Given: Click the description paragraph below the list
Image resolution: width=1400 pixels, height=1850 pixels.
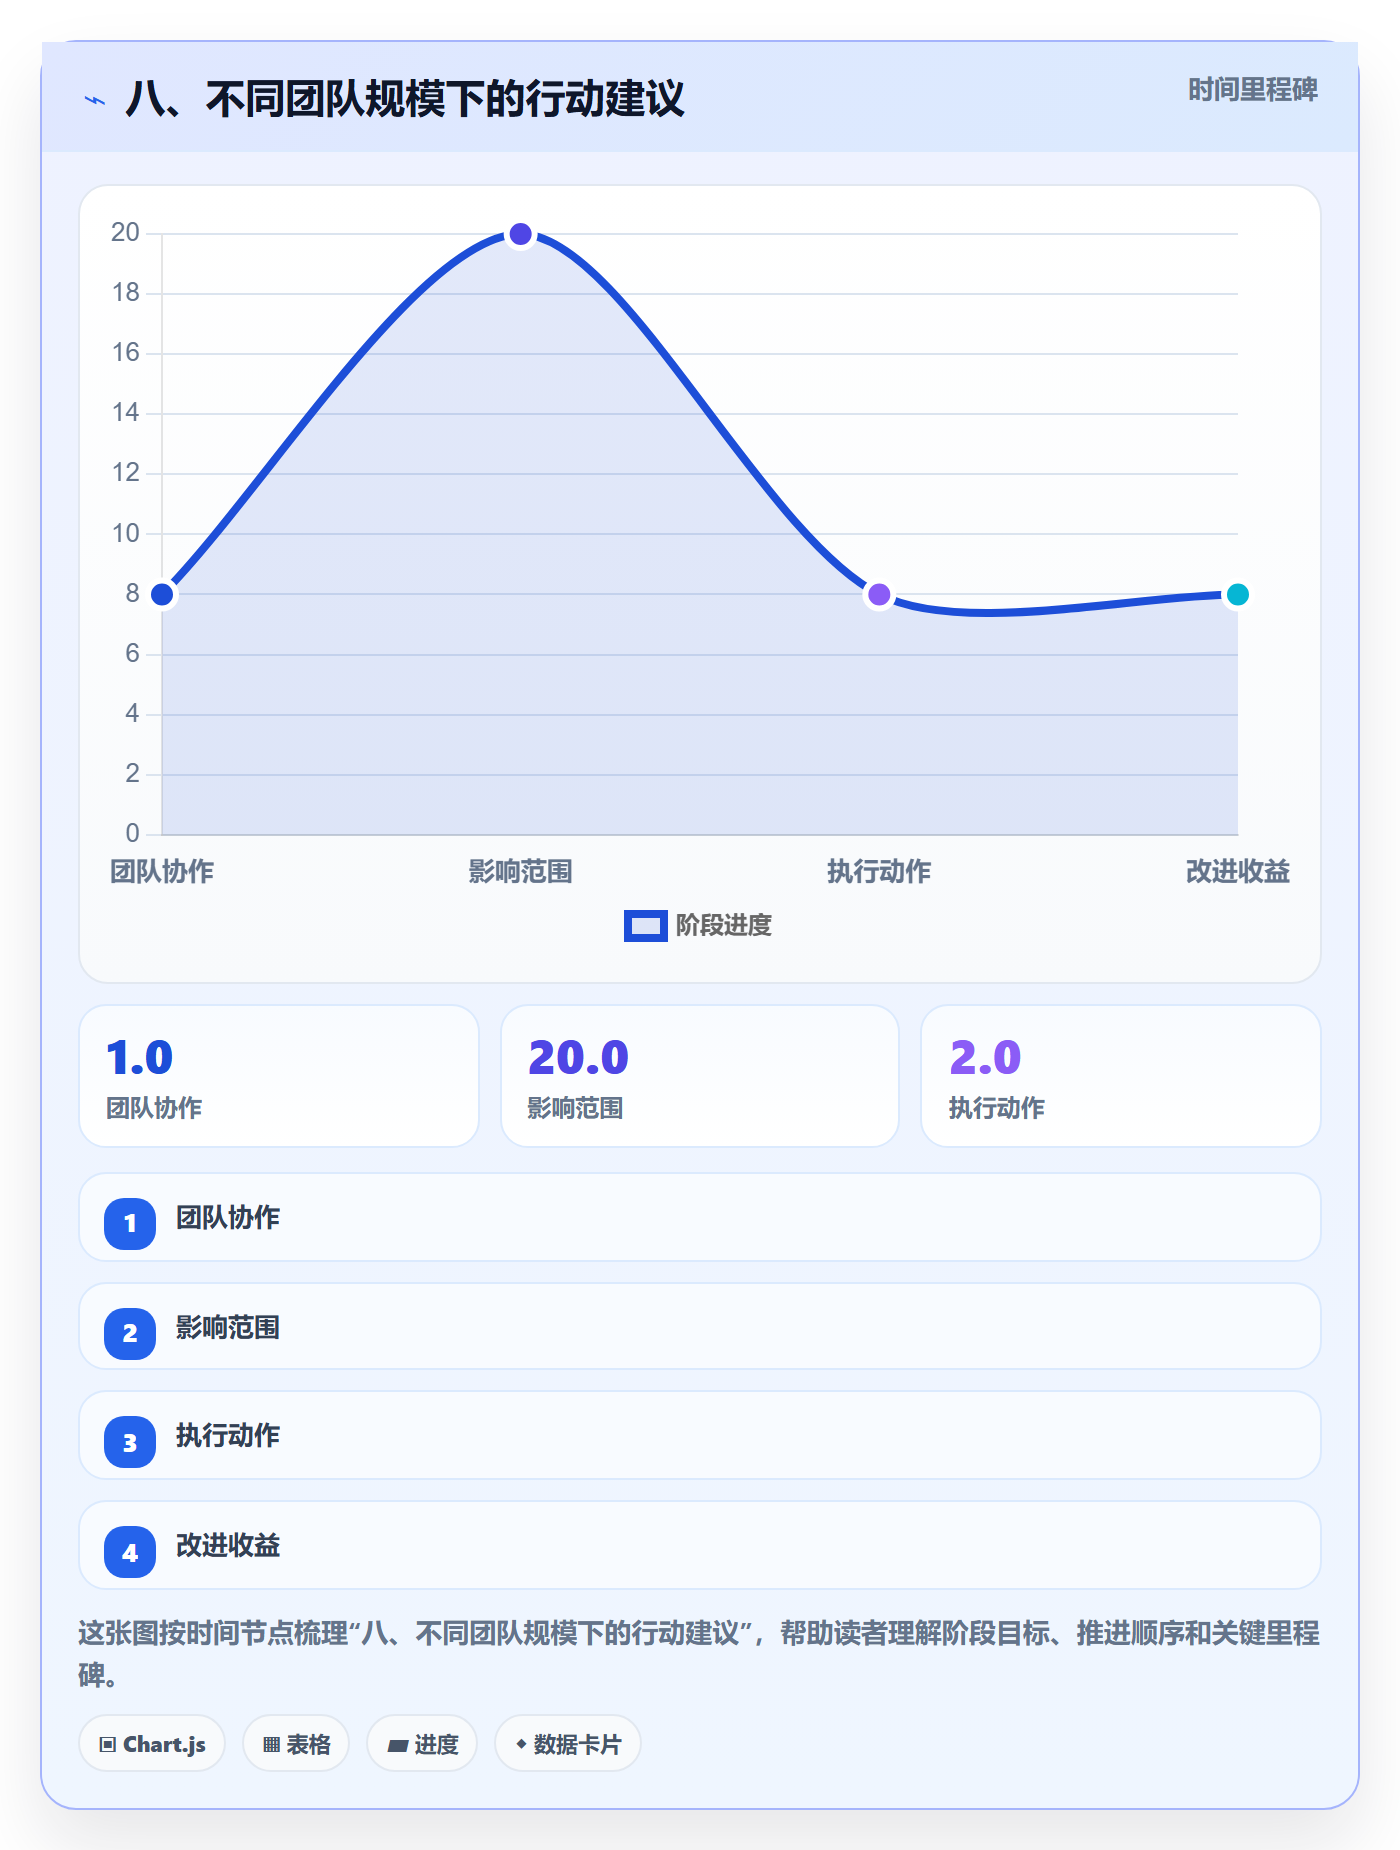Looking at the screenshot, I should (x=699, y=1654).
